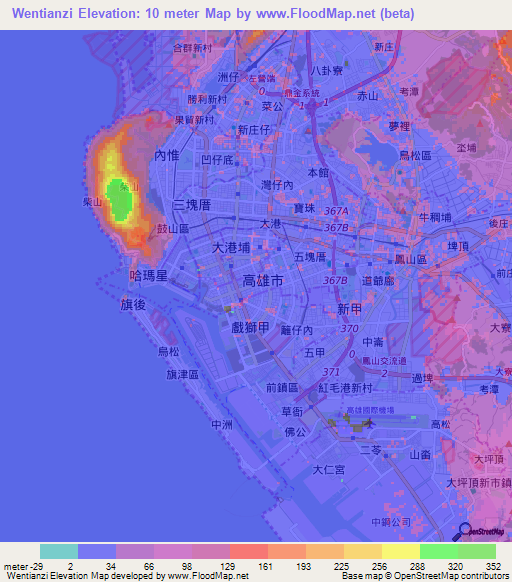Select the 前鎮區 district label

(x=282, y=388)
